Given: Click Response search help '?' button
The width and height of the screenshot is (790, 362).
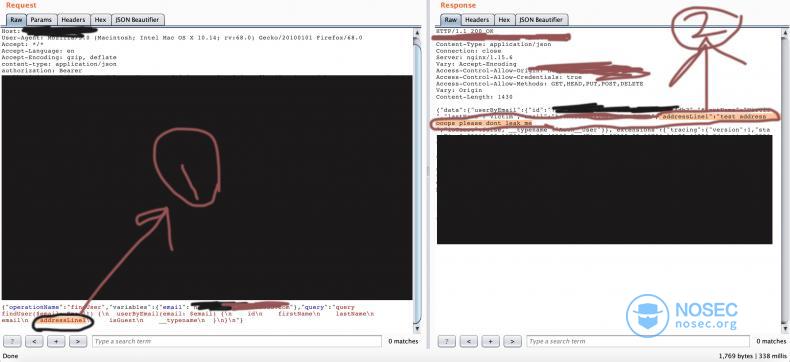Looking at the screenshot, I should (447, 341).
